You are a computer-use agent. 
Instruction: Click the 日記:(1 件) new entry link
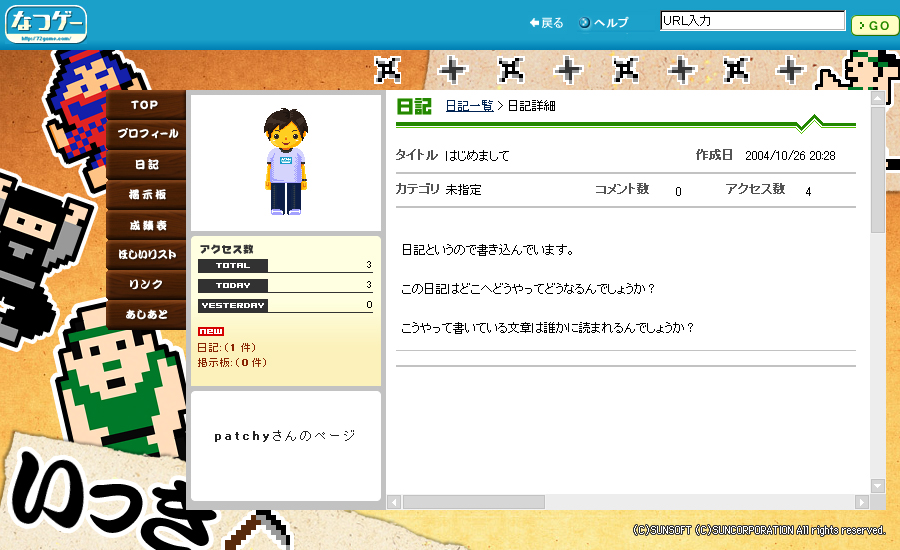click(x=227, y=347)
